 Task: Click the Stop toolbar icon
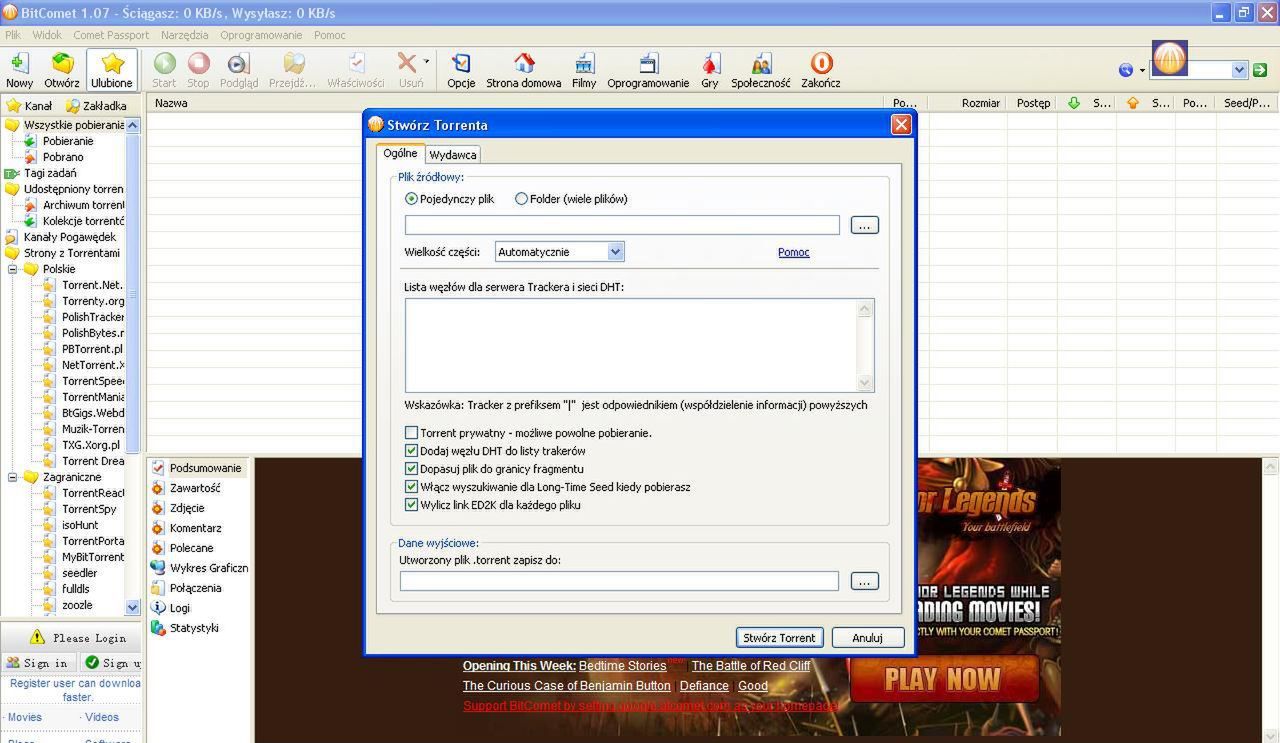point(198,70)
